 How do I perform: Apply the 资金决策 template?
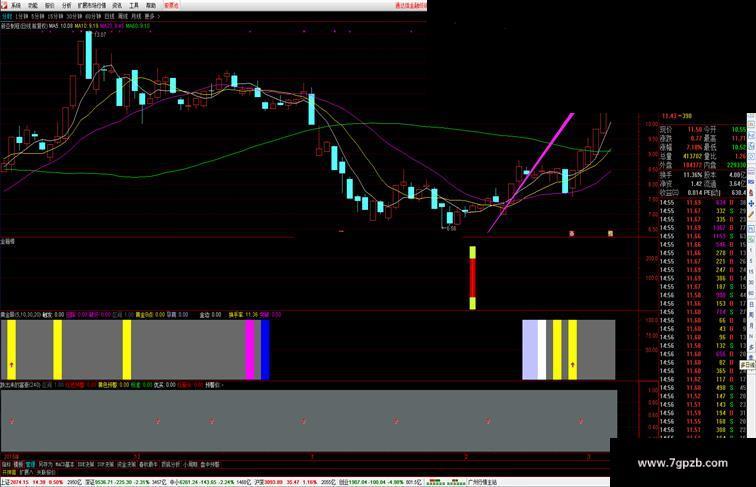coord(126,464)
